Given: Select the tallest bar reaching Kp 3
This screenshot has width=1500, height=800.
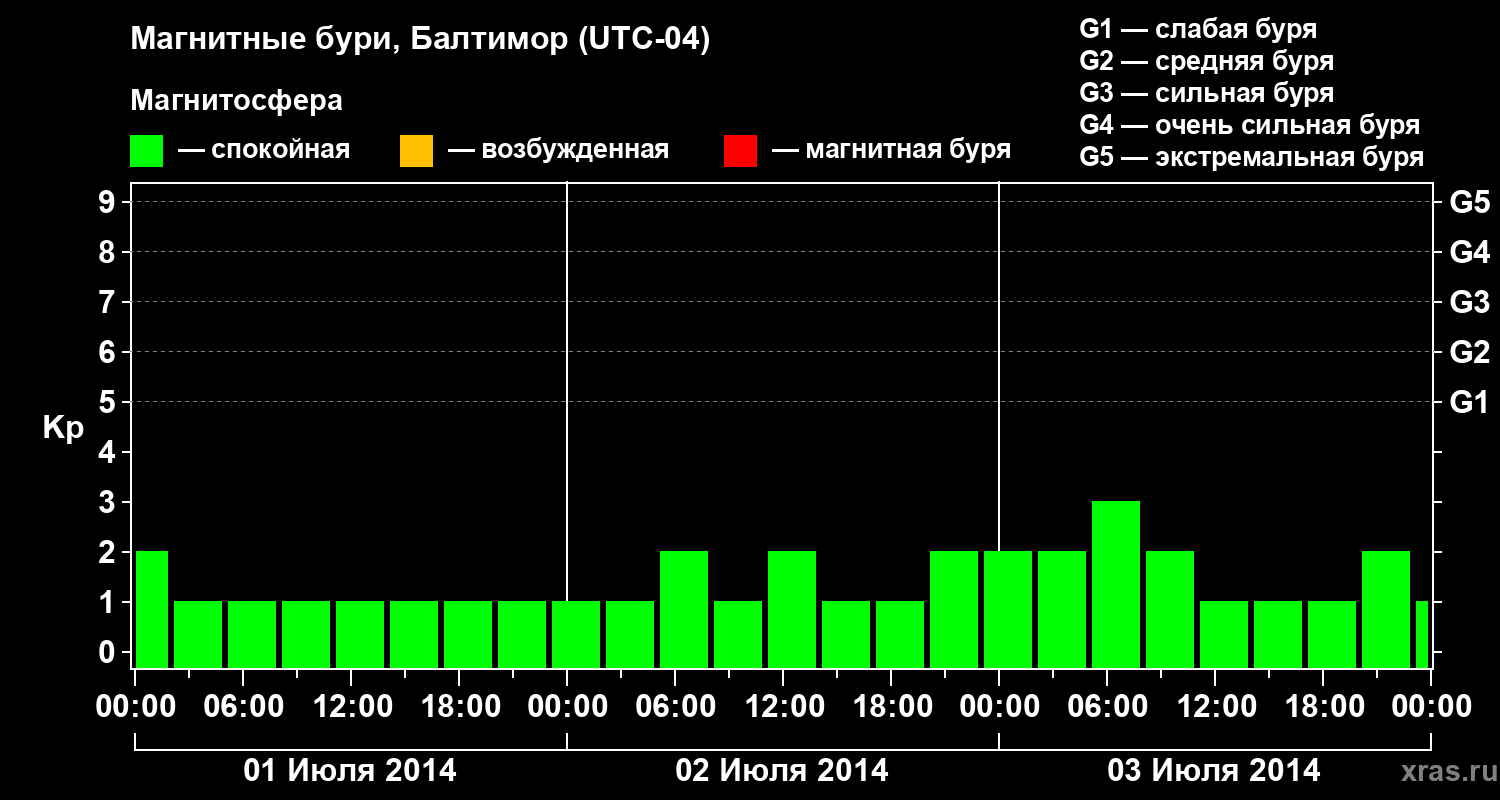Looking at the screenshot, I should tap(1116, 584).
